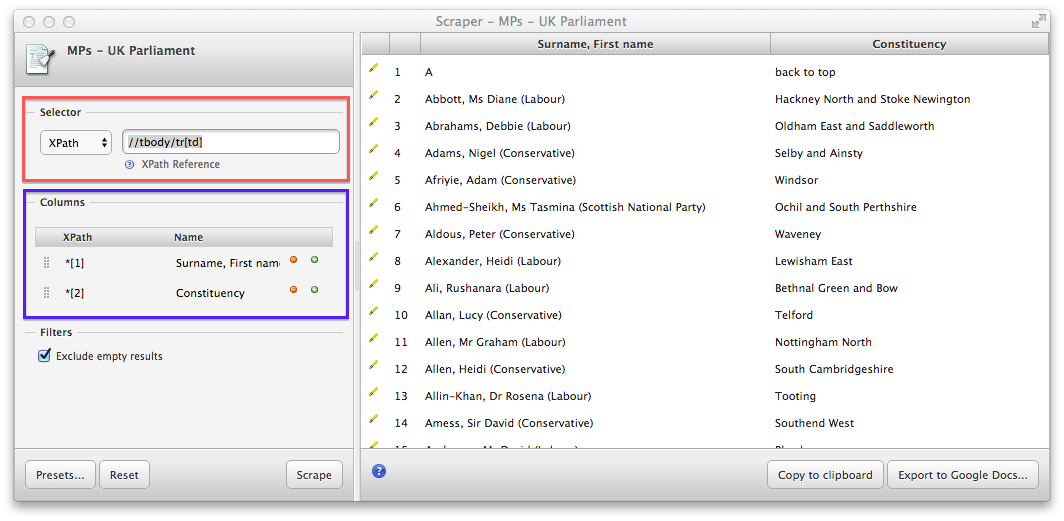Image resolution: width=1064 pixels, height=521 pixels.
Task: Click the Scrape button
Action: [x=314, y=475]
